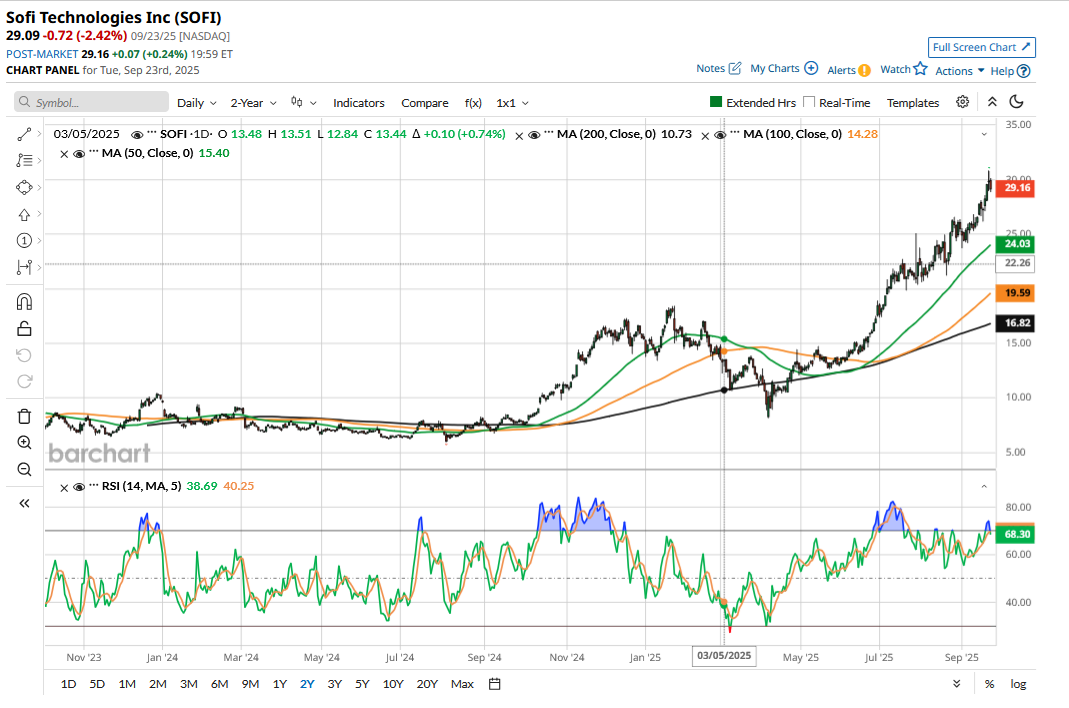
Task: Open the Daily frequency dropdown
Action: coord(197,103)
